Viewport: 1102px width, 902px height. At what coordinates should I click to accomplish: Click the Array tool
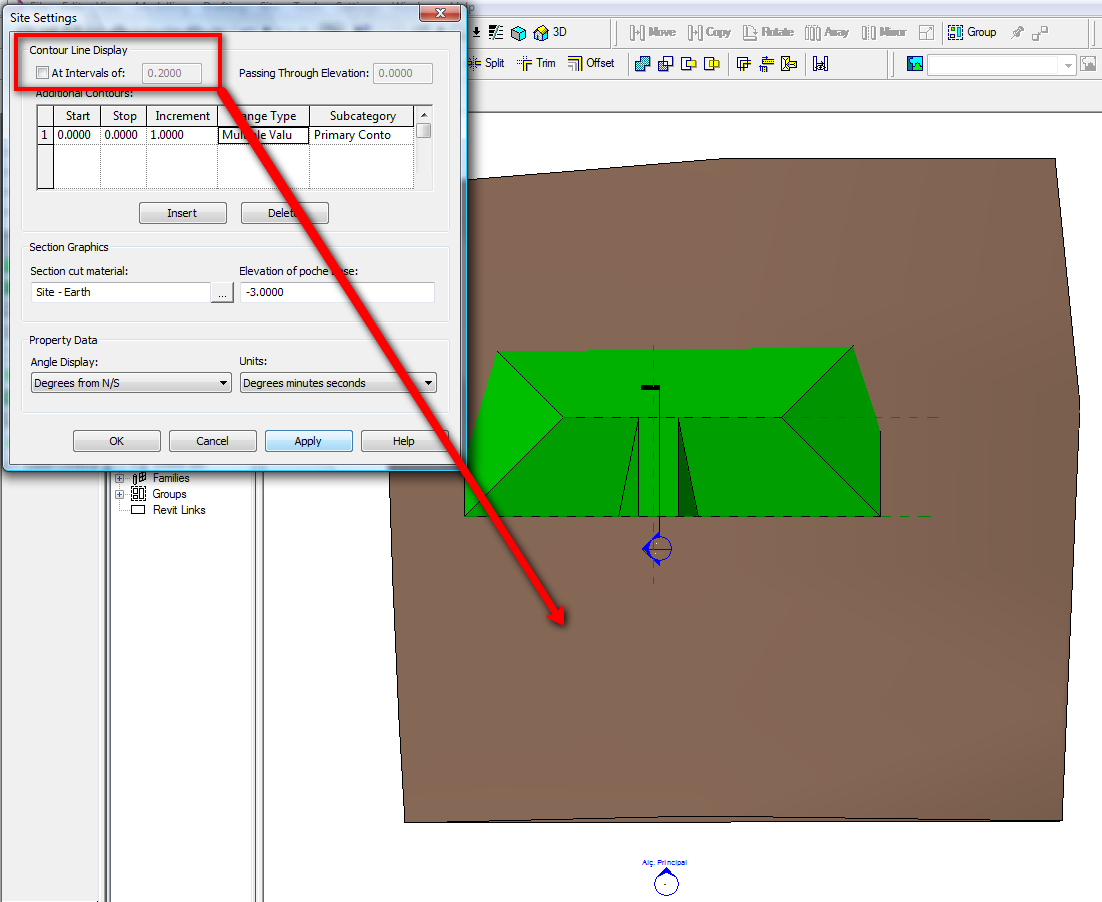coord(826,32)
